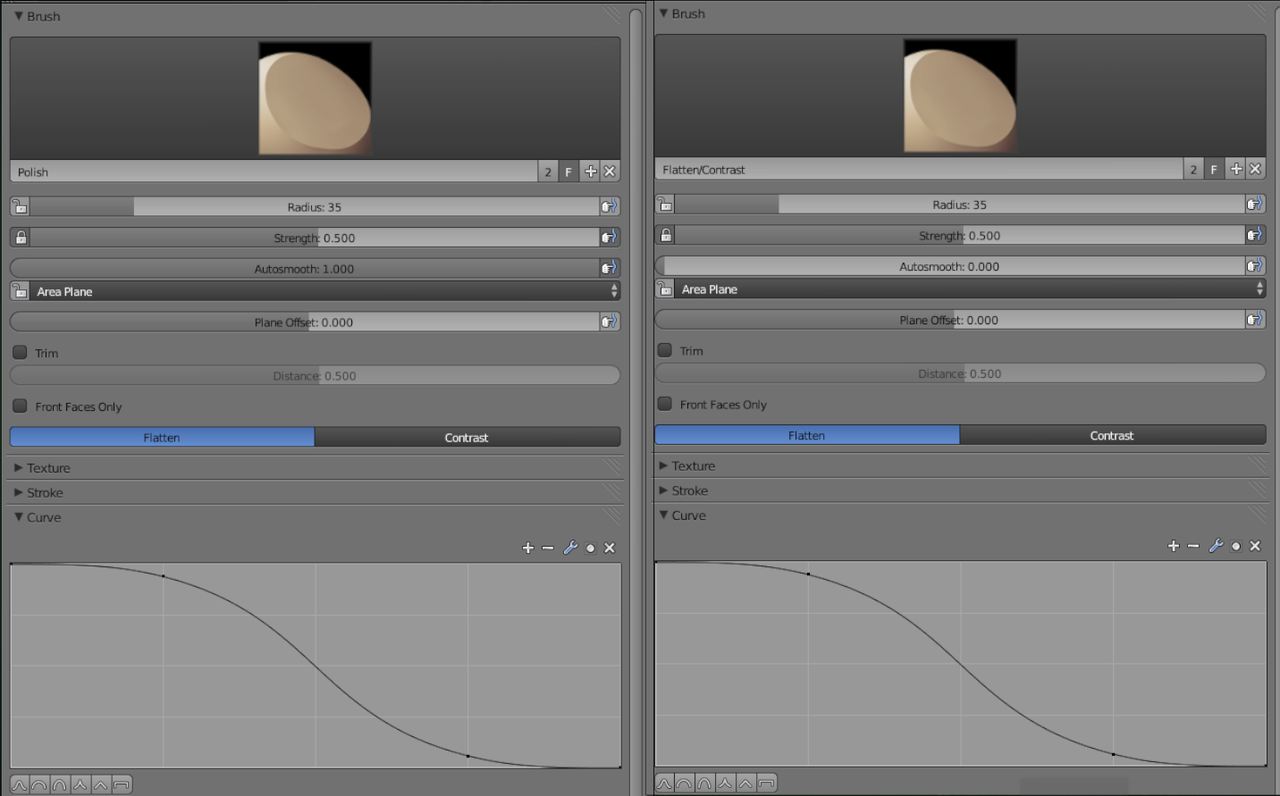The image size is (1280, 796).
Task: Click Polish brush preview thumbnail
Action: pos(315,98)
